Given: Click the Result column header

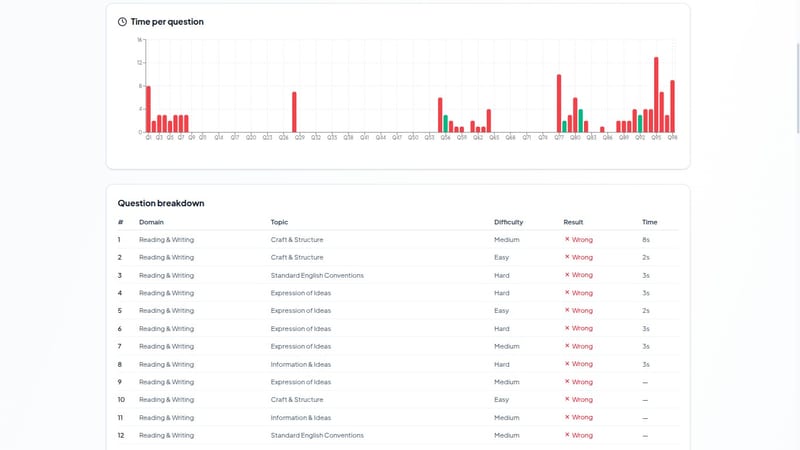Looking at the screenshot, I should (x=573, y=222).
